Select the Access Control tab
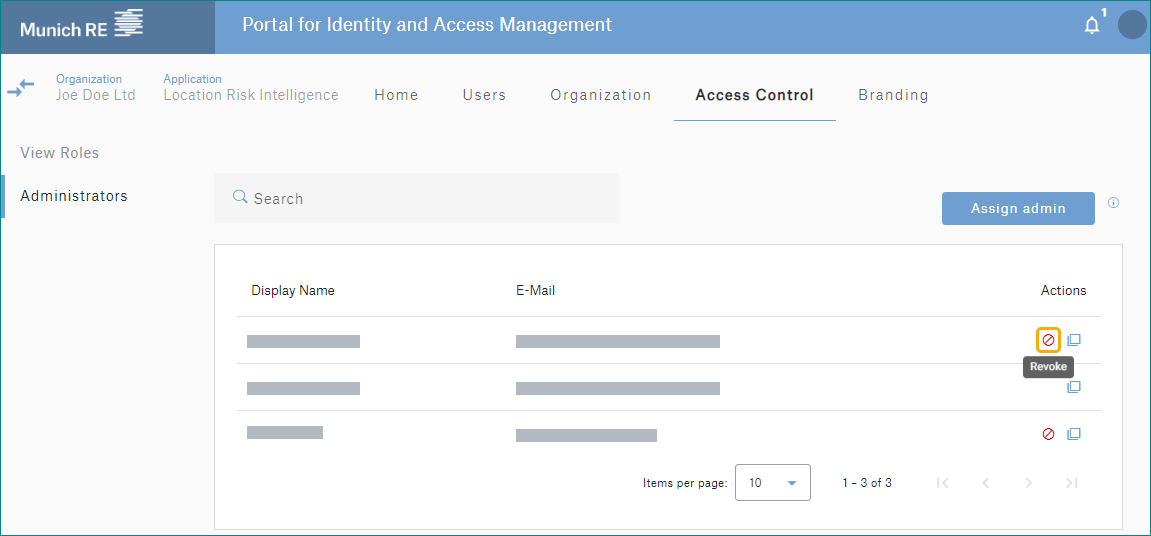 [755, 95]
